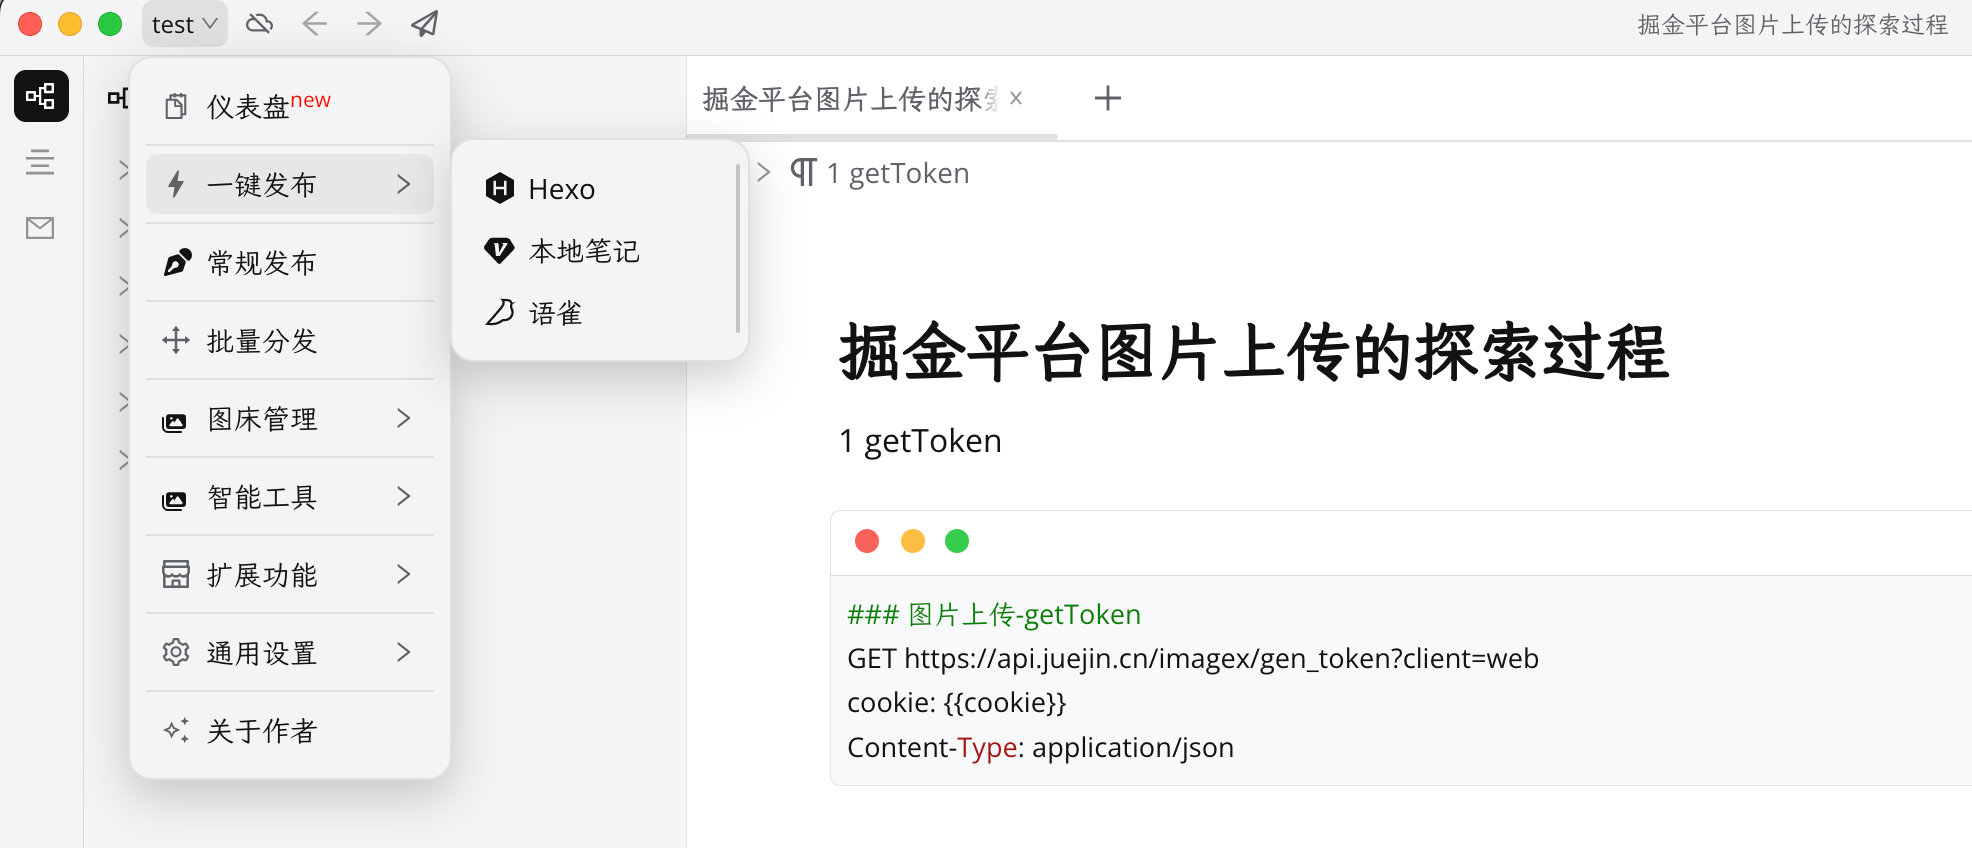This screenshot has width=1972, height=848.
Task: Select the file tree sidebar icon
Action: (41, 96)
